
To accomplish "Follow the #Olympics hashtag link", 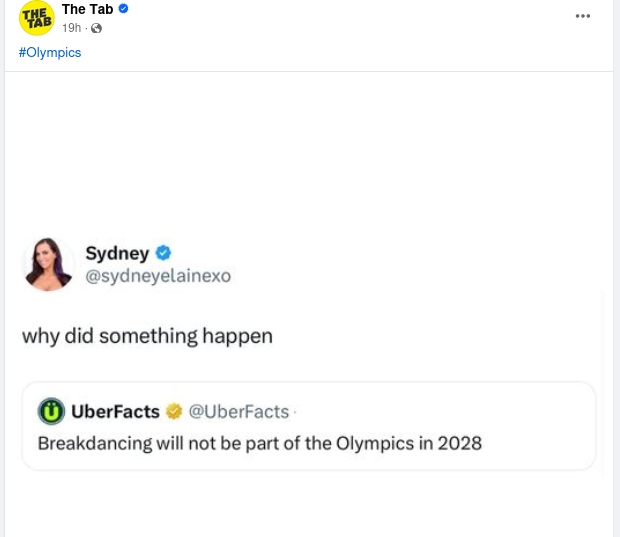I will point(50,52).
